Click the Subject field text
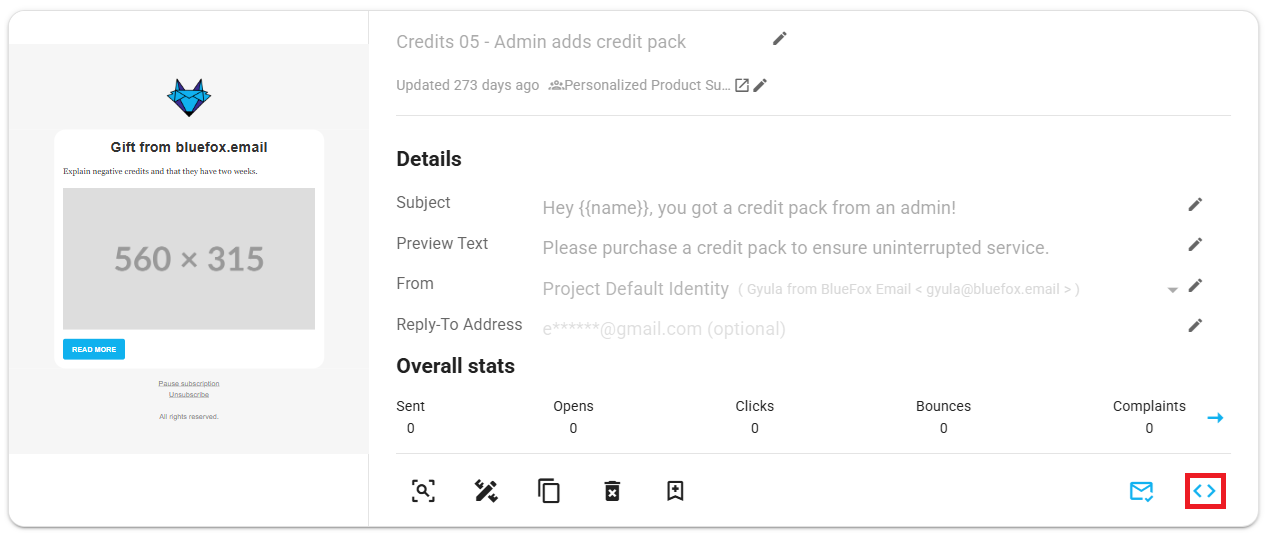Image resolution: width=1268 pixels, height=533 pixels. click(x=749, y=208)
